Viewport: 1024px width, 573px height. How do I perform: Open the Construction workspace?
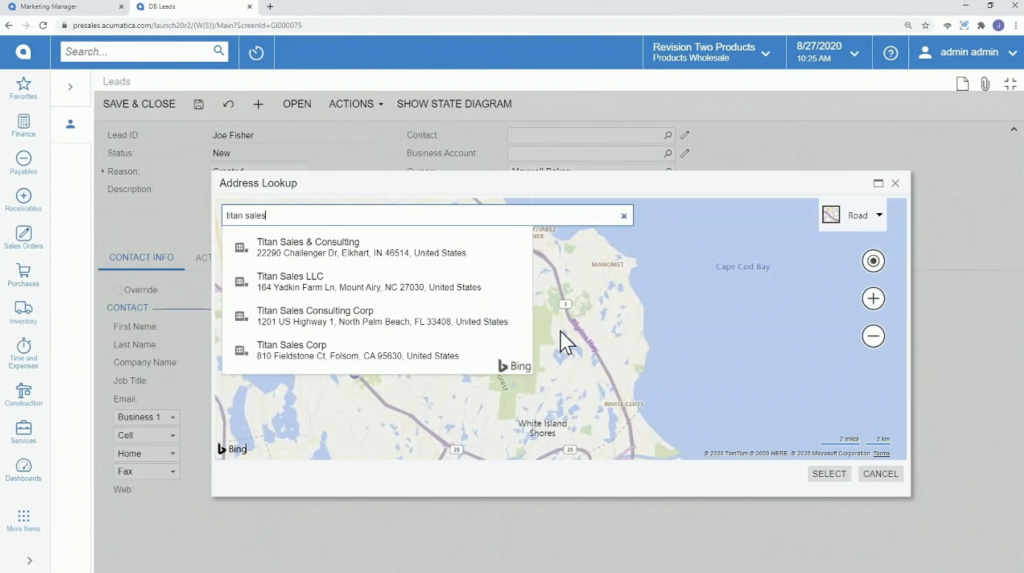[x=24, y=395]
